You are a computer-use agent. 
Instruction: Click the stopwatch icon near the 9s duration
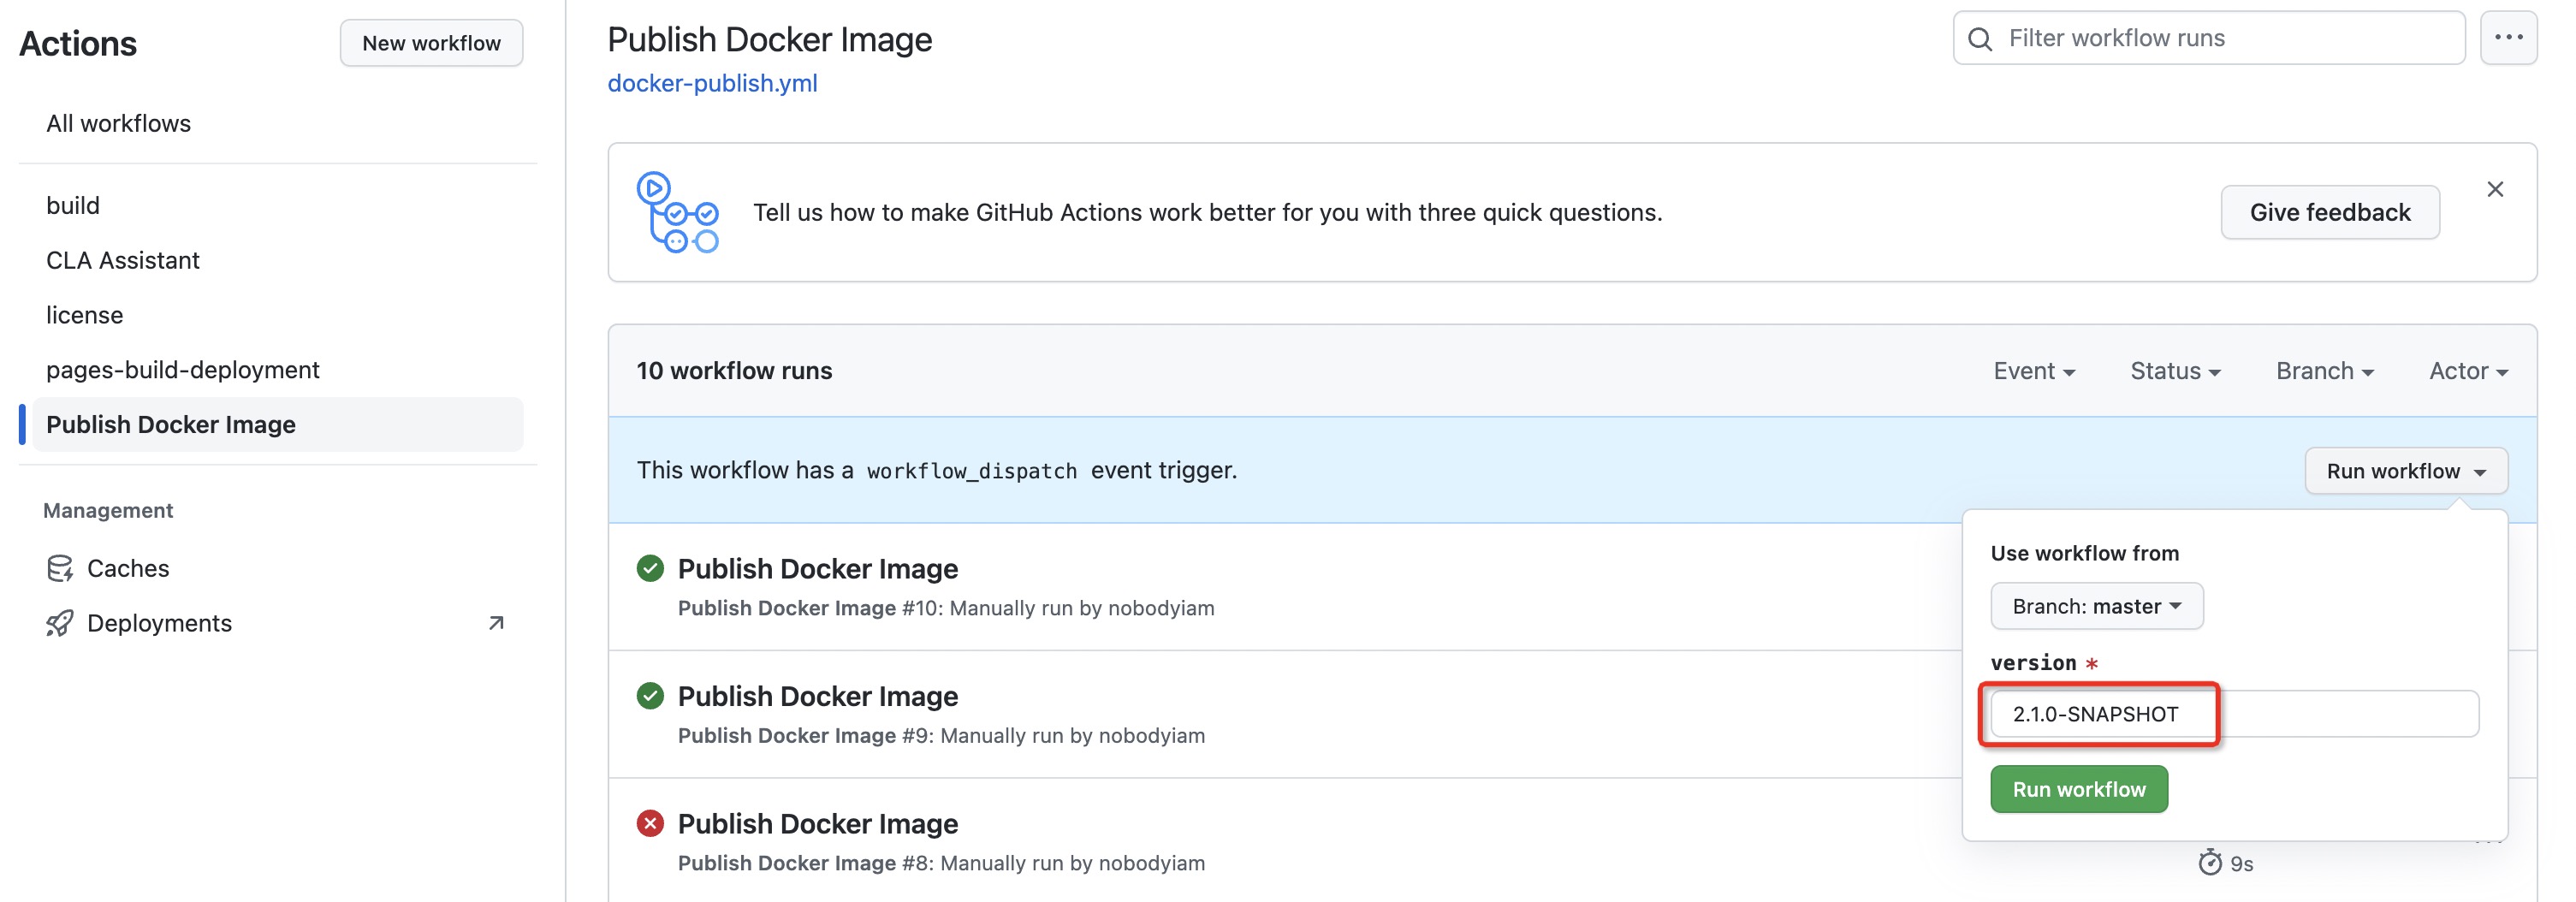[x=2212, y=862]
